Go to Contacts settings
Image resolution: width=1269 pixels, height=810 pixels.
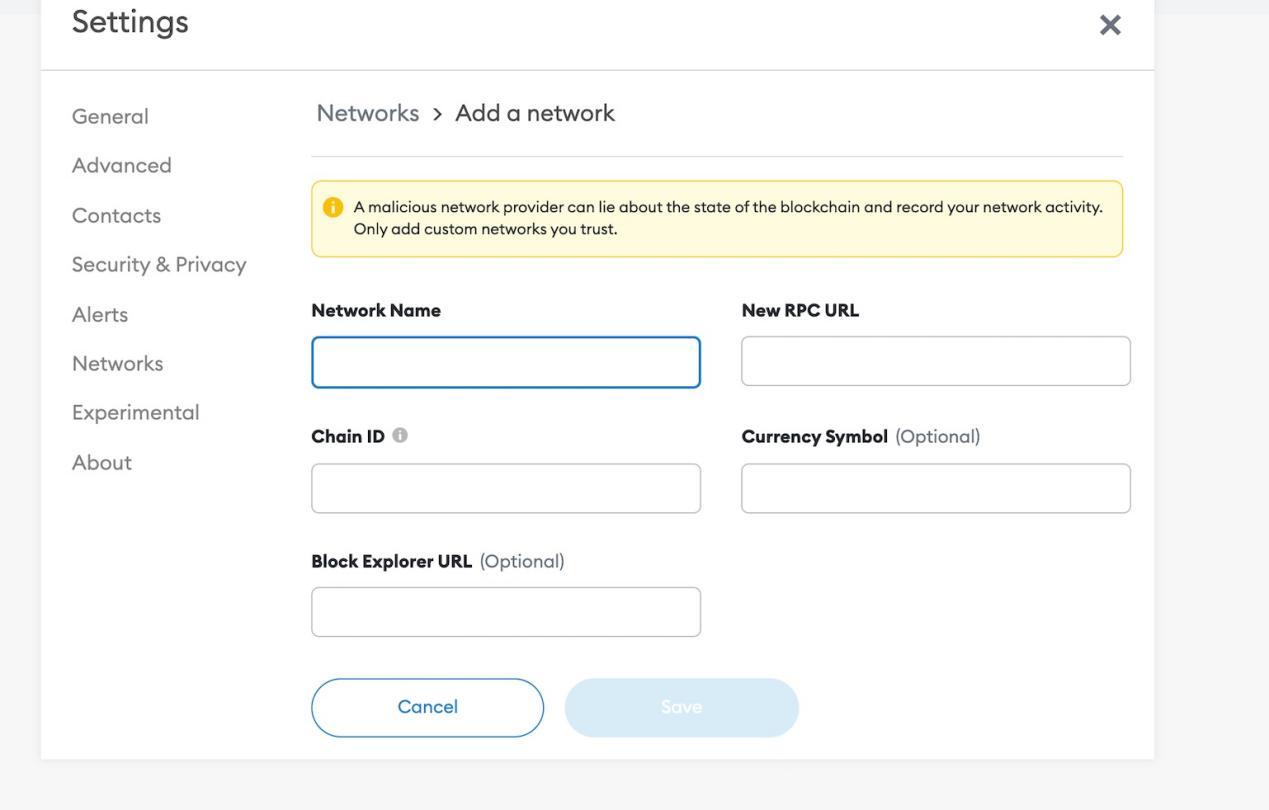click(116, 215)
